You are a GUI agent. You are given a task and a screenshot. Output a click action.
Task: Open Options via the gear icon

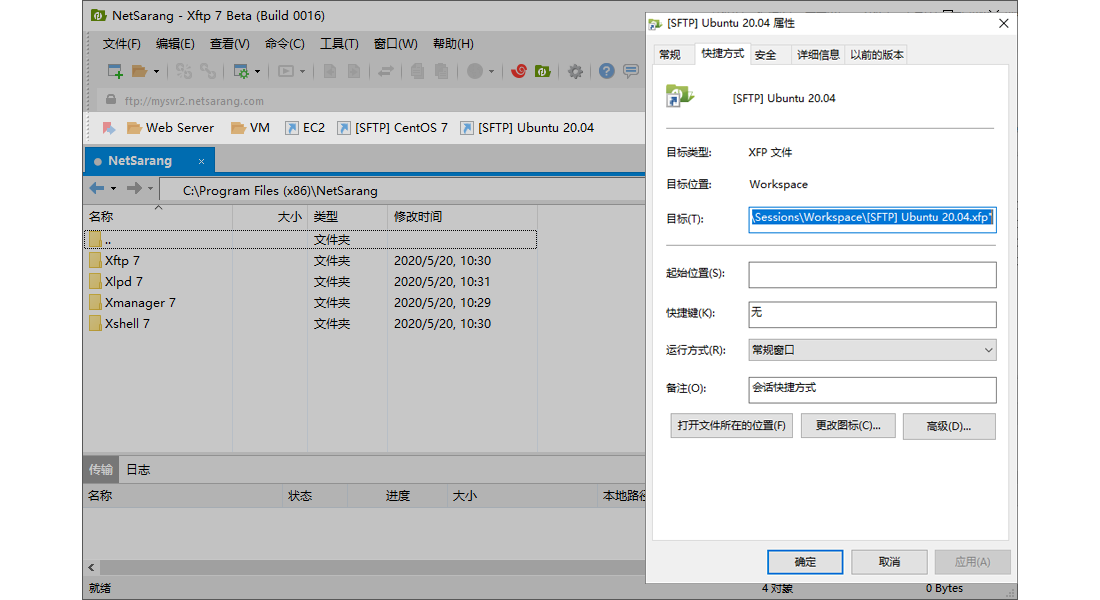575,71
